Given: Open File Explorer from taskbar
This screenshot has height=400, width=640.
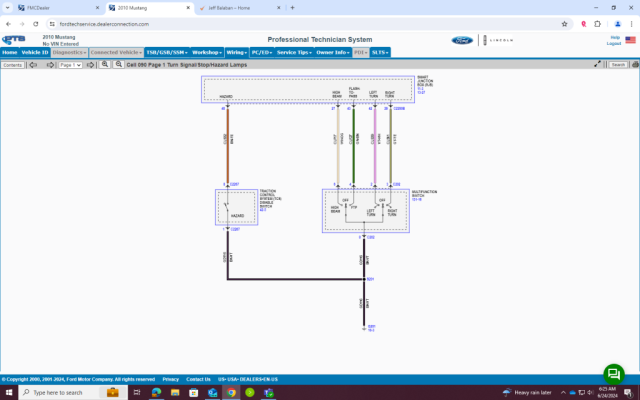Looking at the screenshot, I should pos(175,392).
